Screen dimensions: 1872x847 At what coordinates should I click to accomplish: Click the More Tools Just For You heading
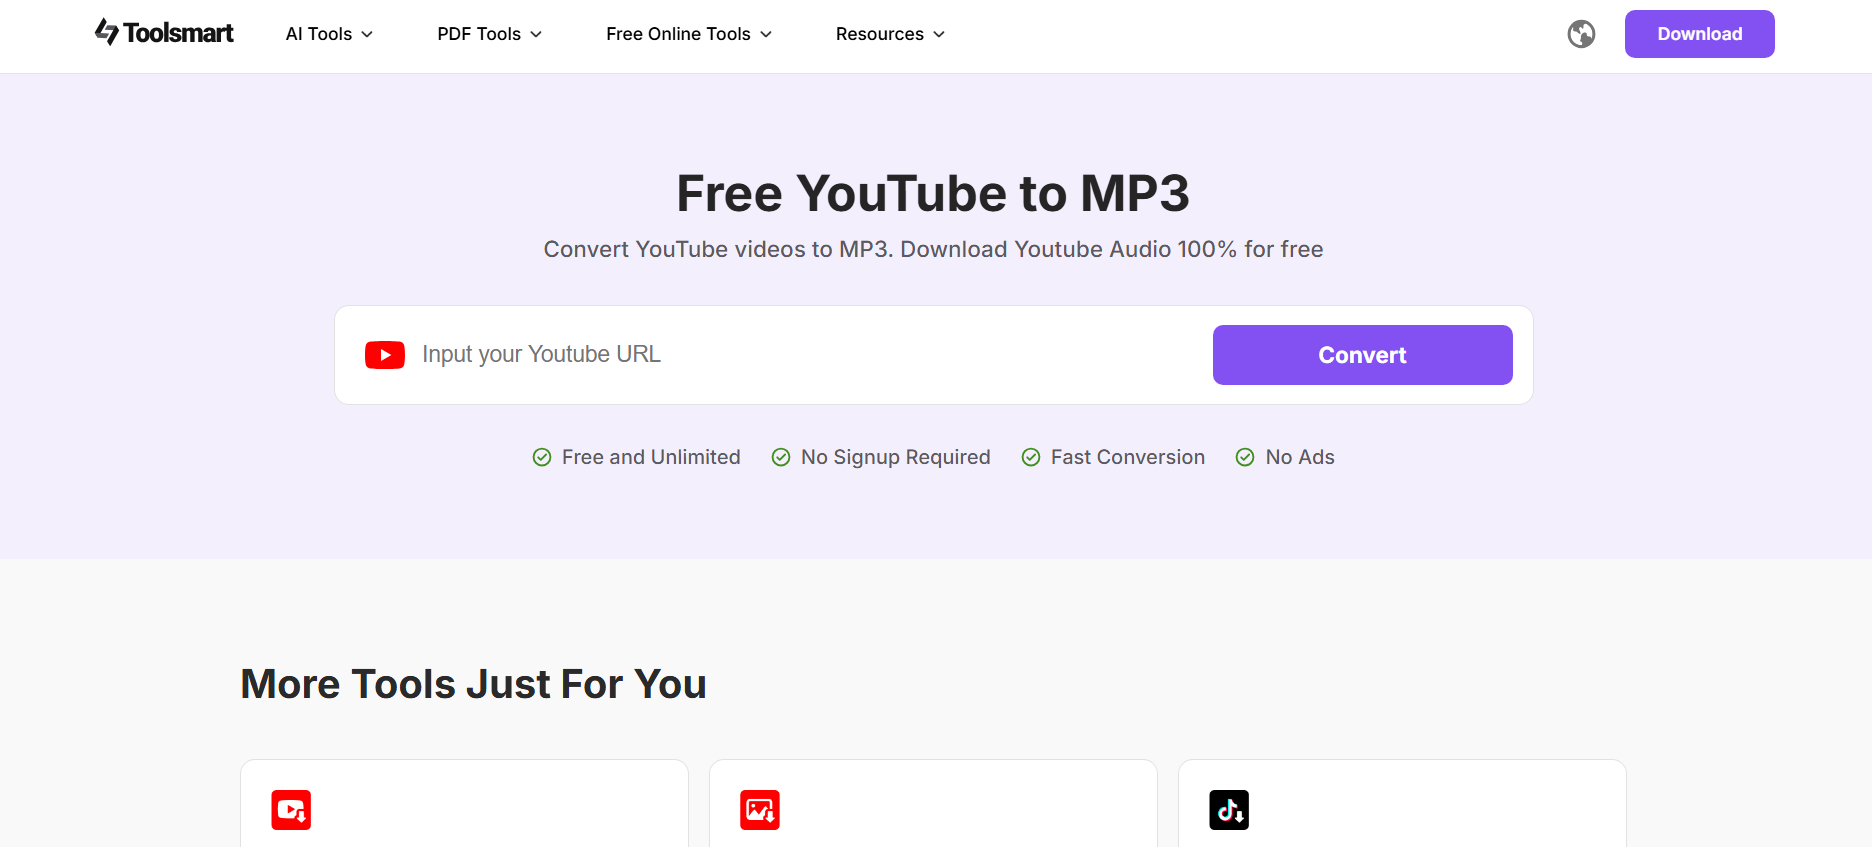473,684
